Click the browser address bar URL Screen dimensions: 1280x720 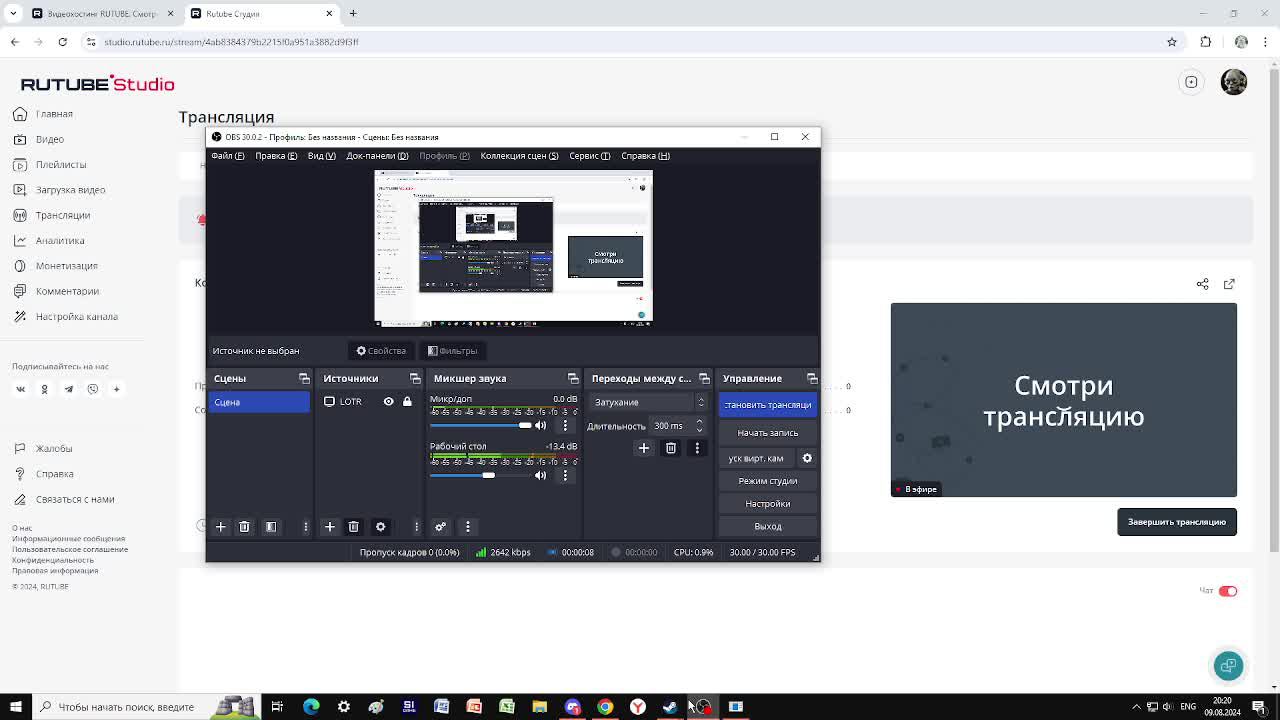tap(231, 42)
